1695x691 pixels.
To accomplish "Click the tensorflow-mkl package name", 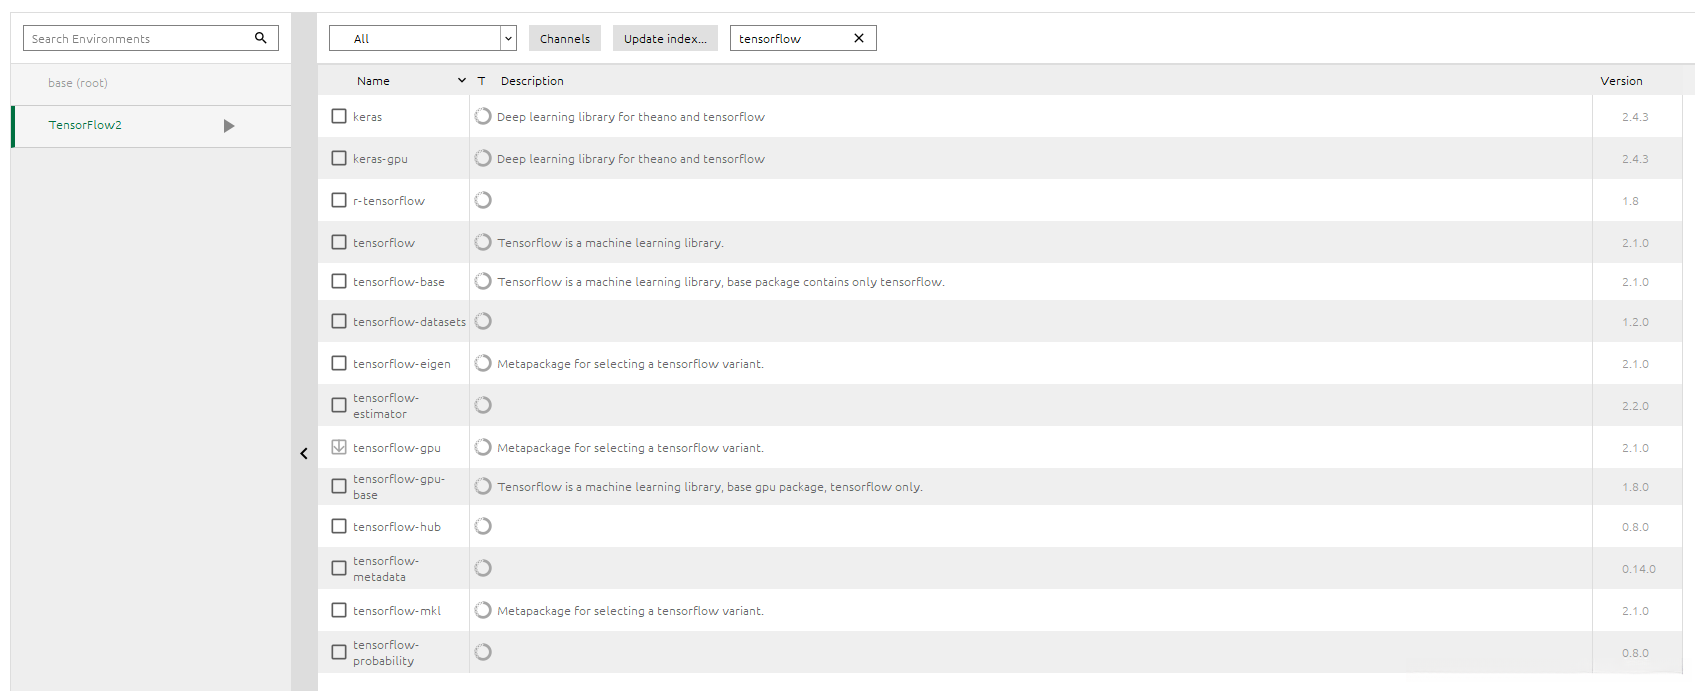I will 396,611.
